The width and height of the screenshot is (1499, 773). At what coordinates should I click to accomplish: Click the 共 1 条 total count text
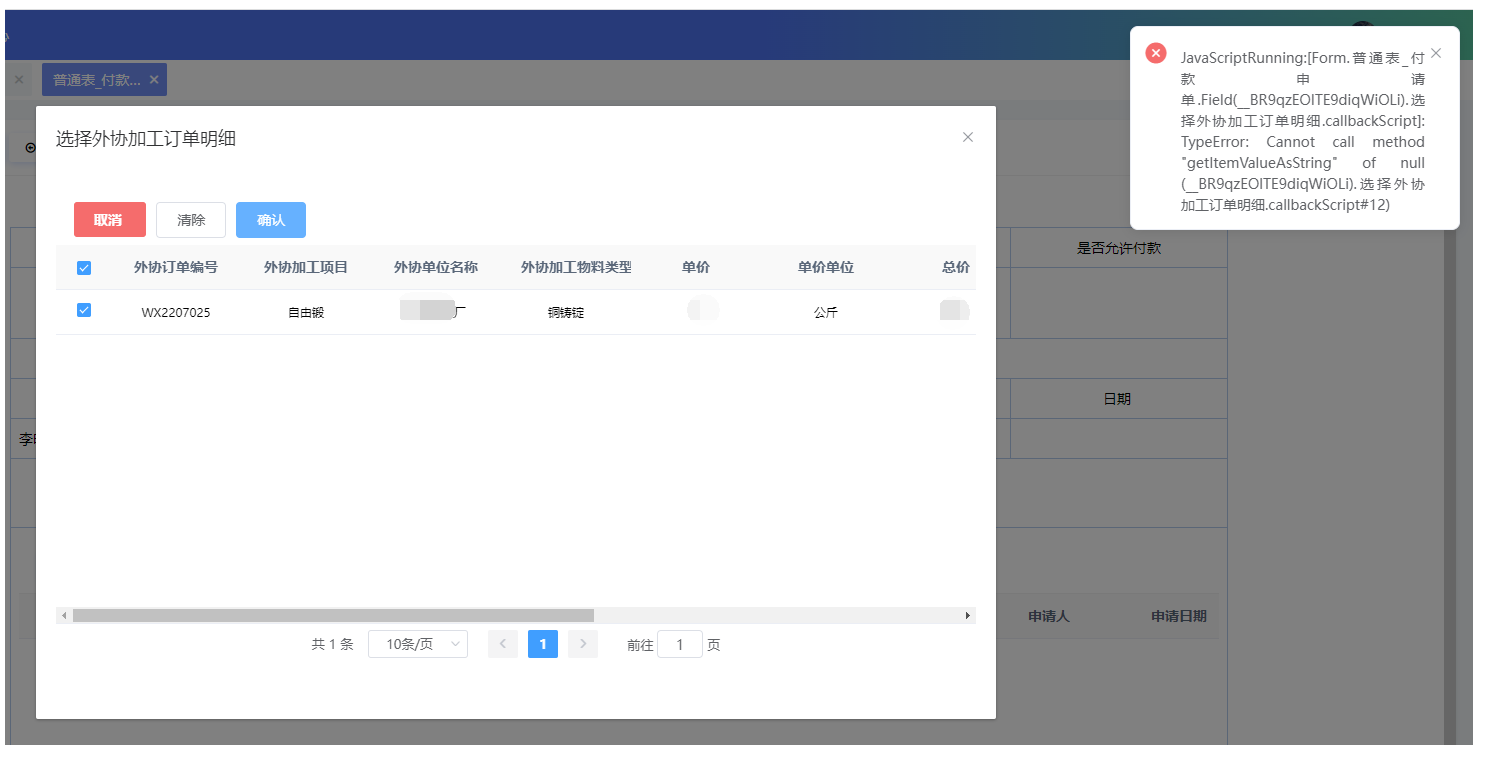pyautogui.click(x=333, y=645)
